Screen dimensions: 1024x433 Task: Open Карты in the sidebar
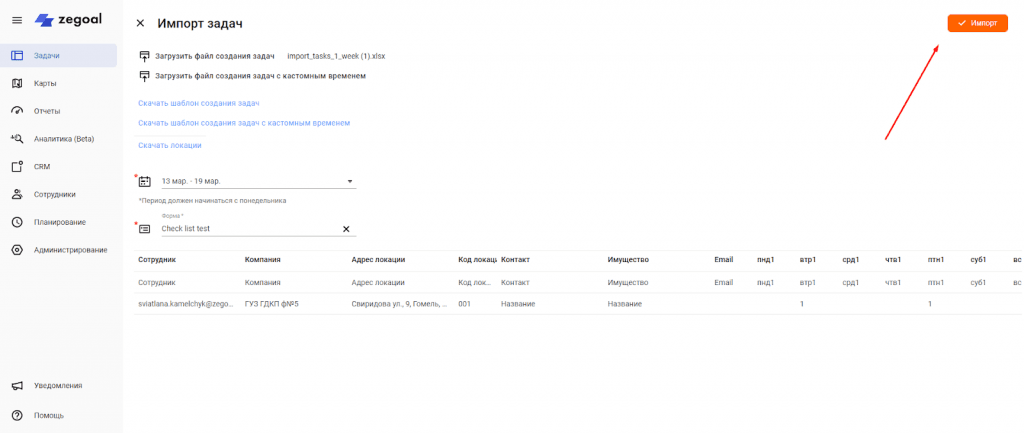pyautogui.click(x=45, y=83)
